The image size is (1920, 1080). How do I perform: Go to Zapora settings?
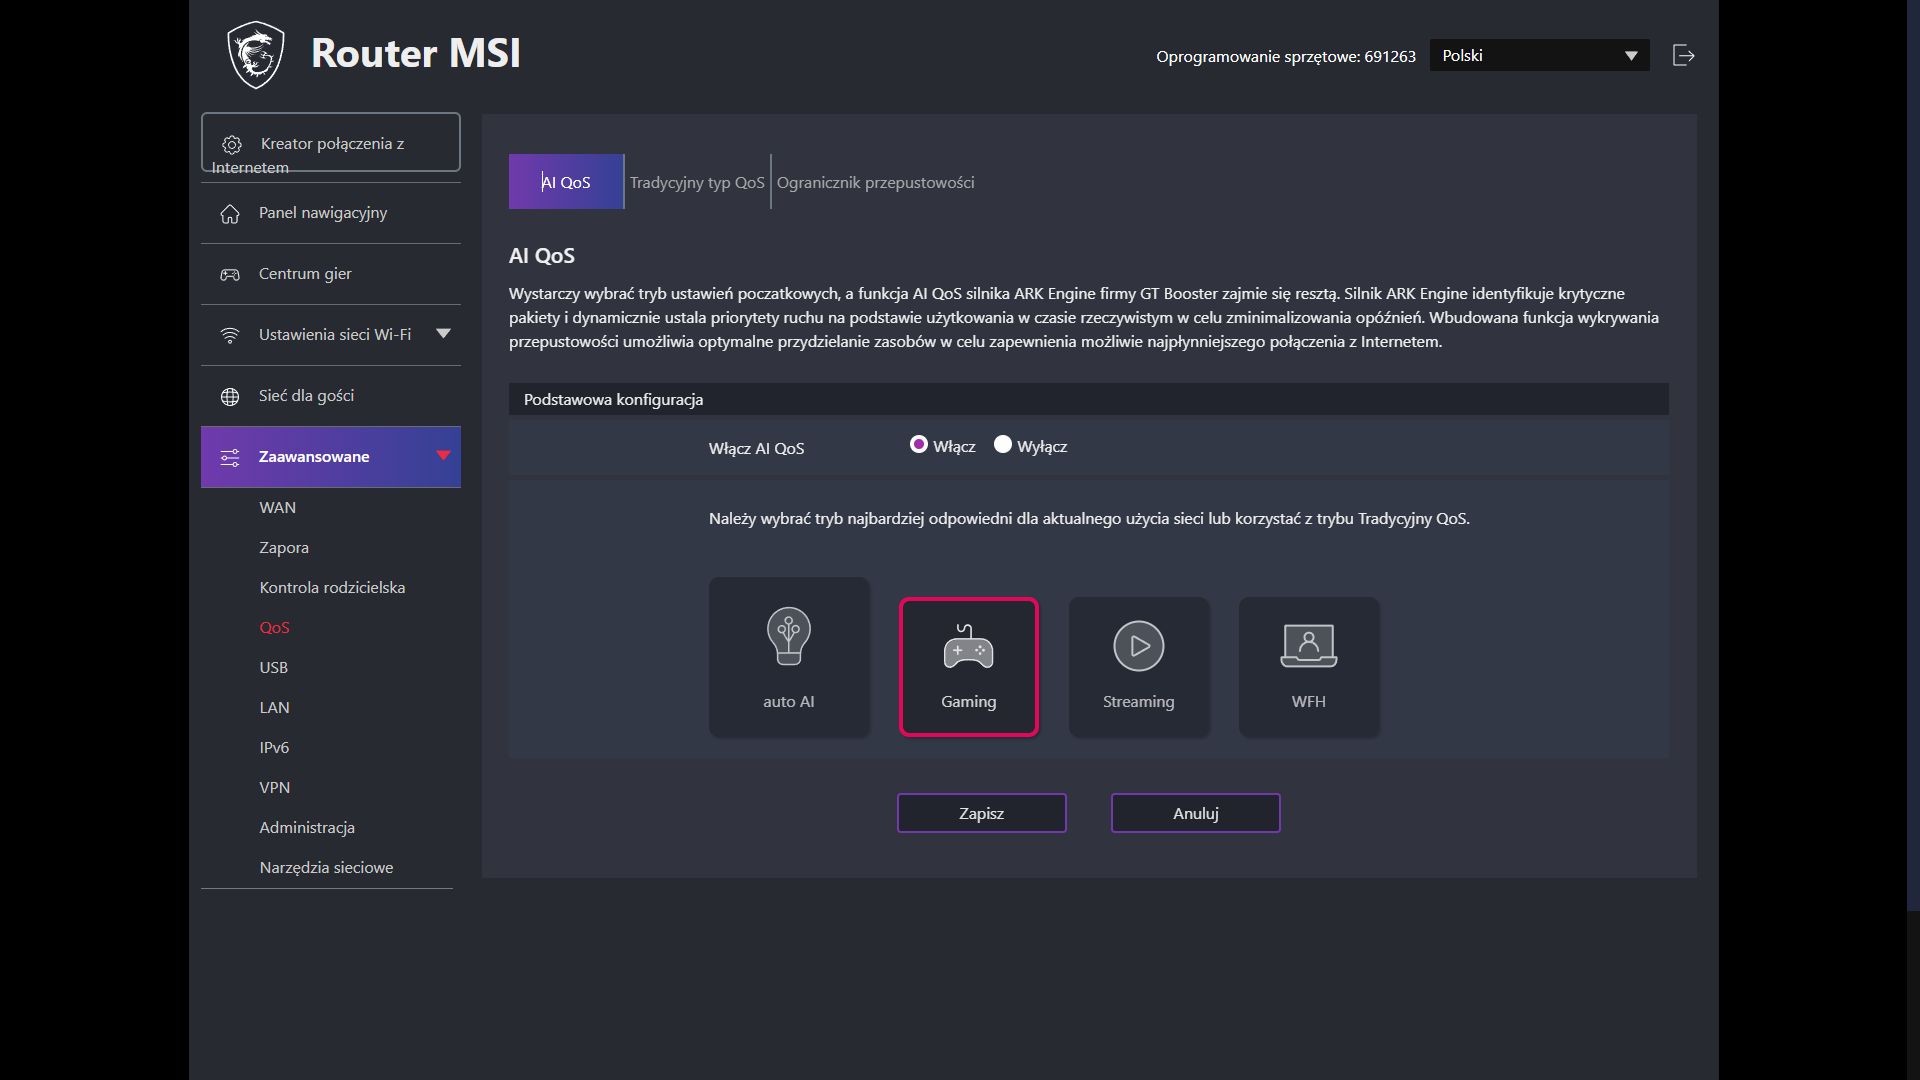click(284, 548)
